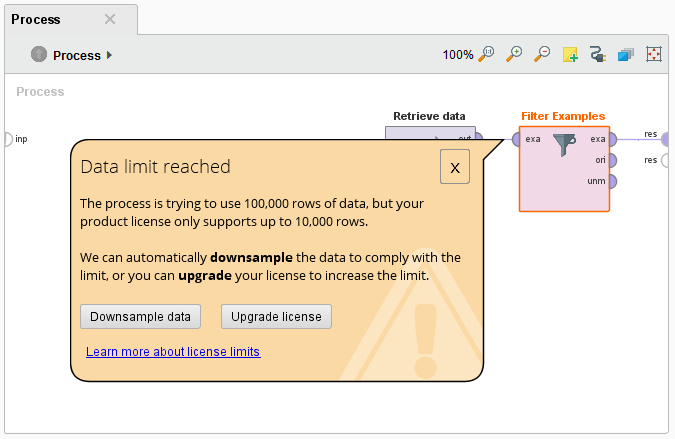Expand the Process breadcrumb arrow
Viewport: 675px width, 439px height.
(109, 55)
